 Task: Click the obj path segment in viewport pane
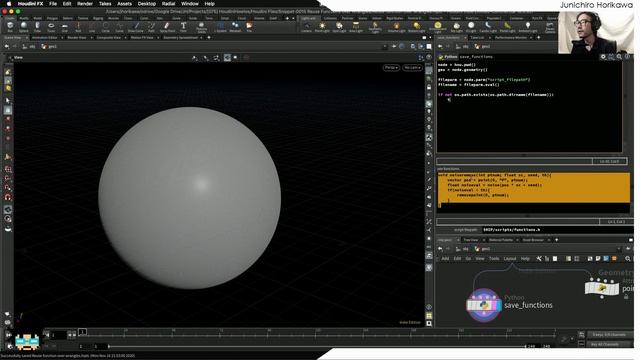tap(30, 47)
